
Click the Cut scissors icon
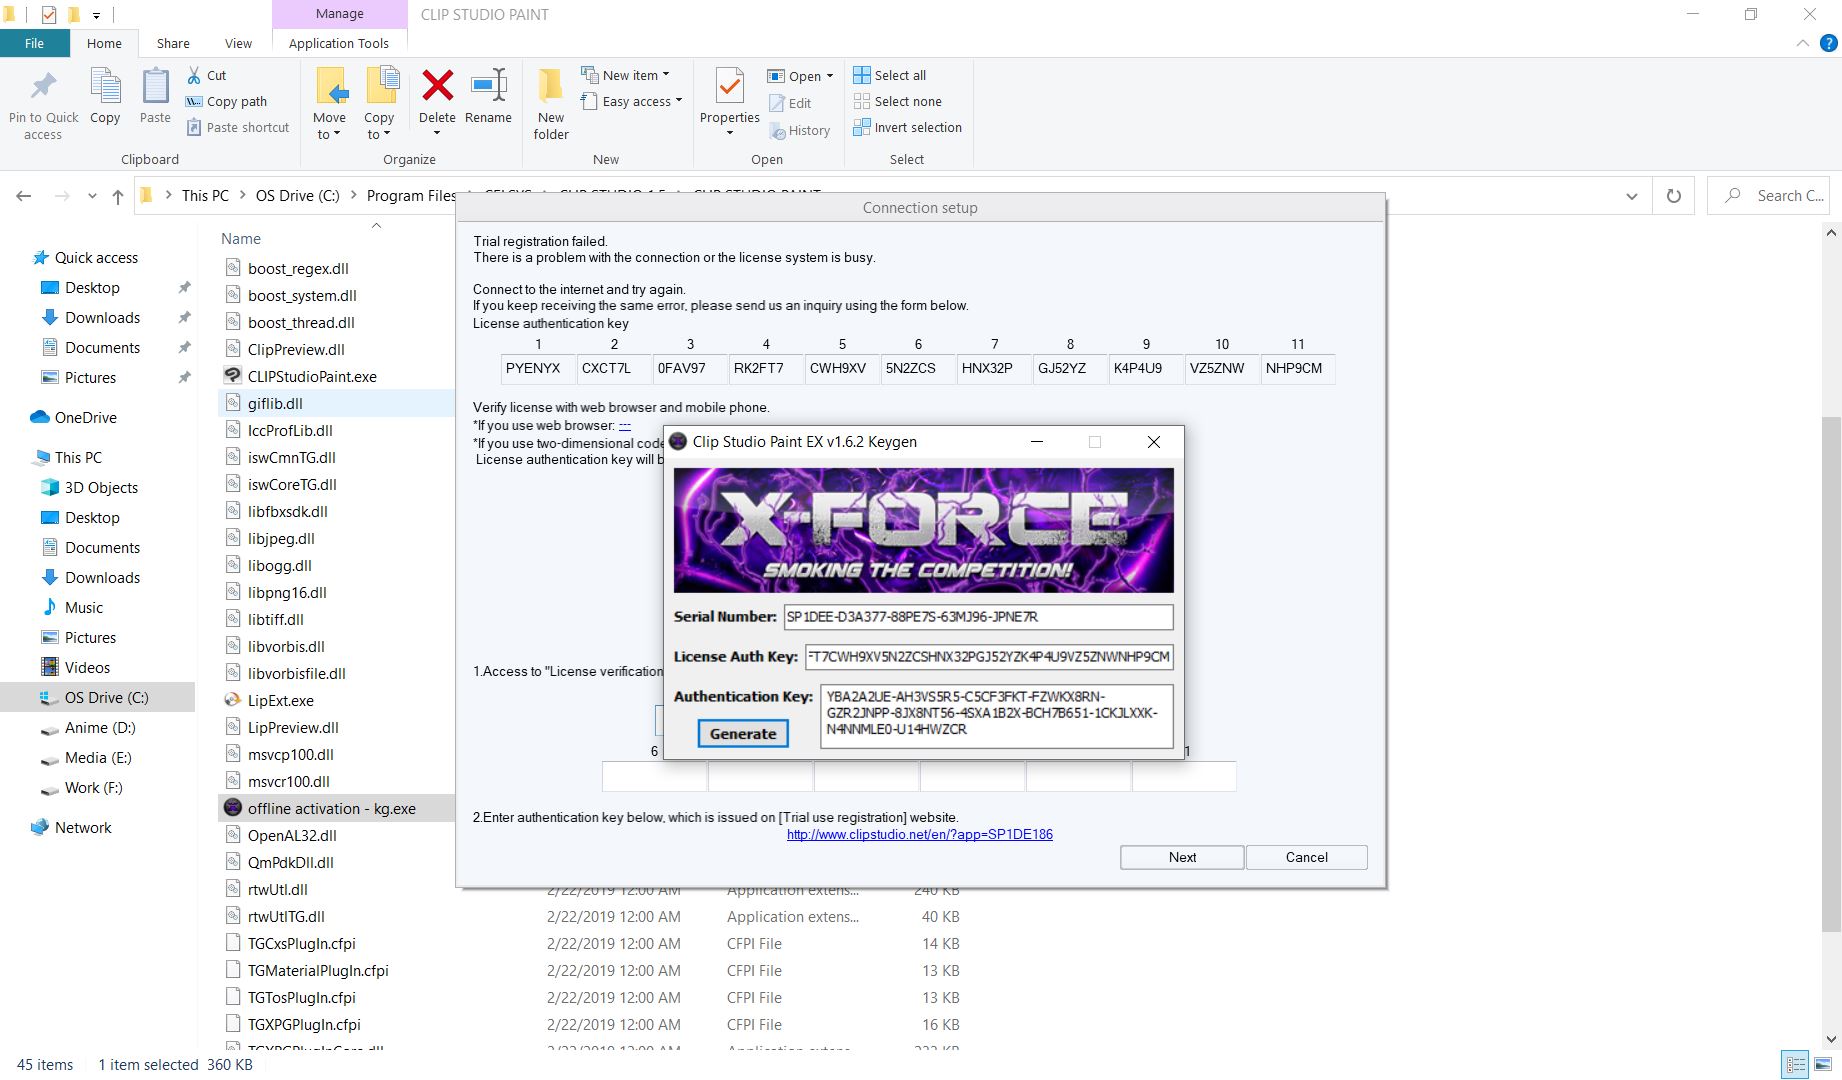pos(194,75)
